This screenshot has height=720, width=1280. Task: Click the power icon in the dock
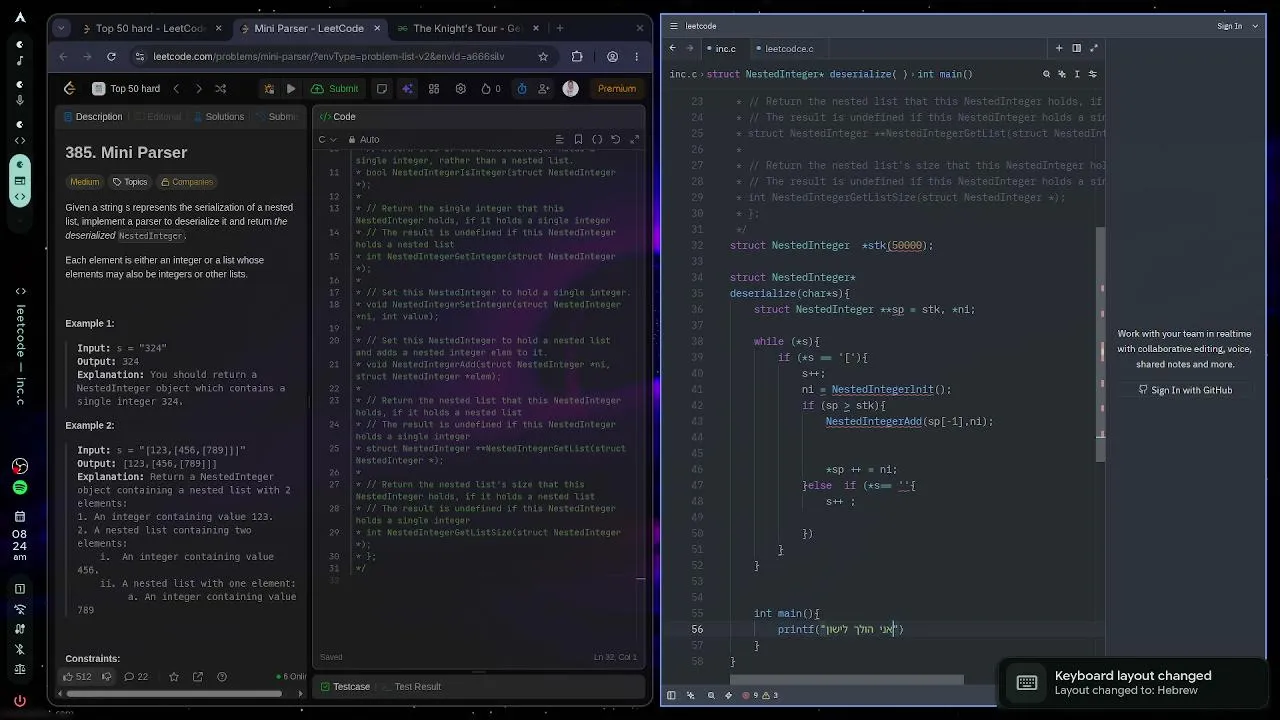(x=20, y=700)
